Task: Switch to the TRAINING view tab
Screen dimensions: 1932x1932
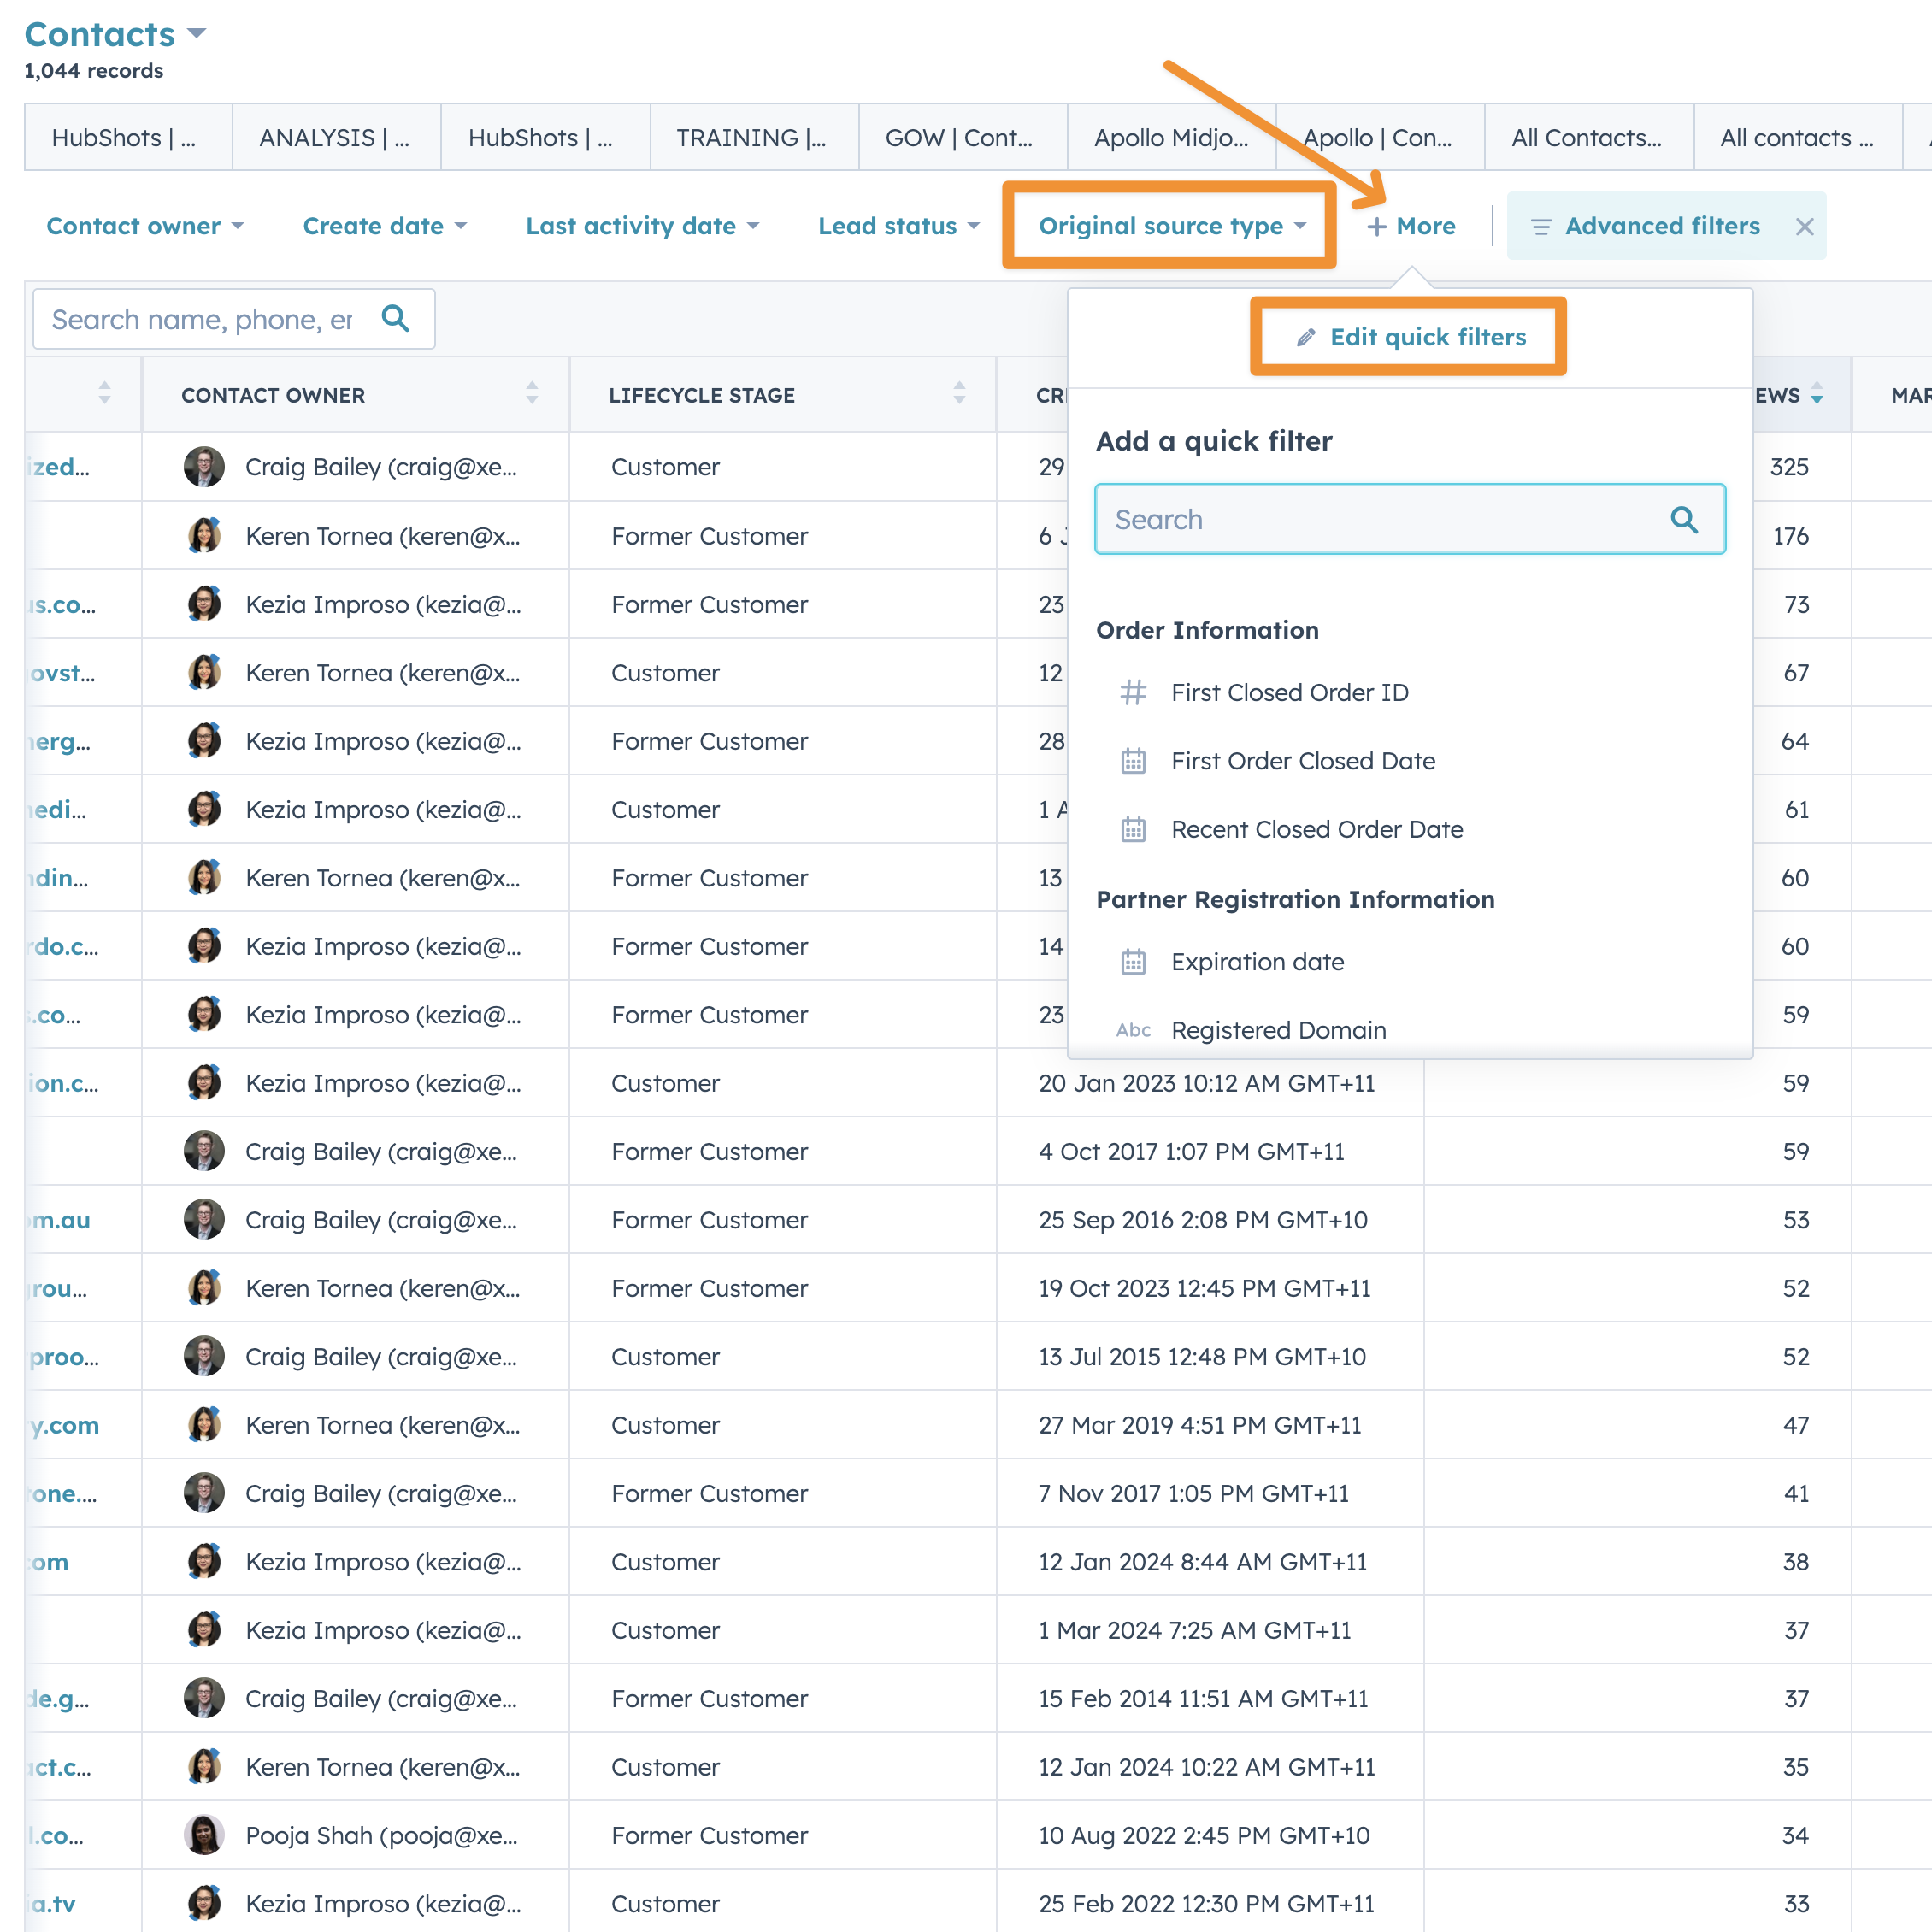Action: coord(752,138)
